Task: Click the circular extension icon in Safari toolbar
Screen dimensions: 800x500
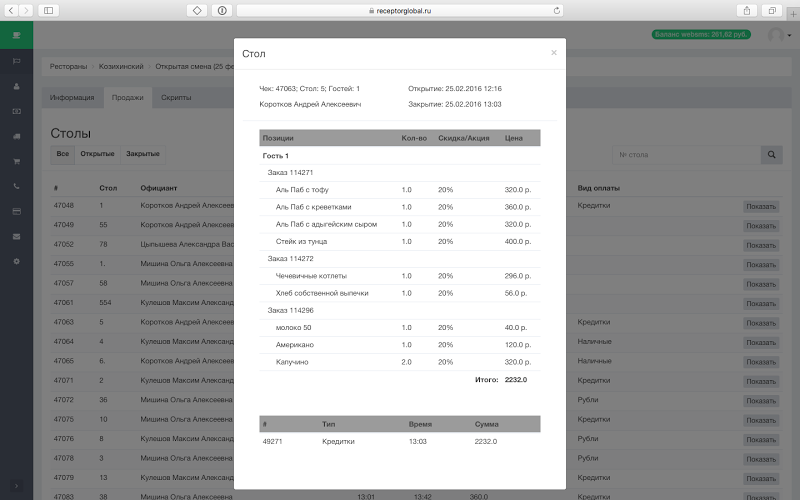Action: tap(222, 10)
